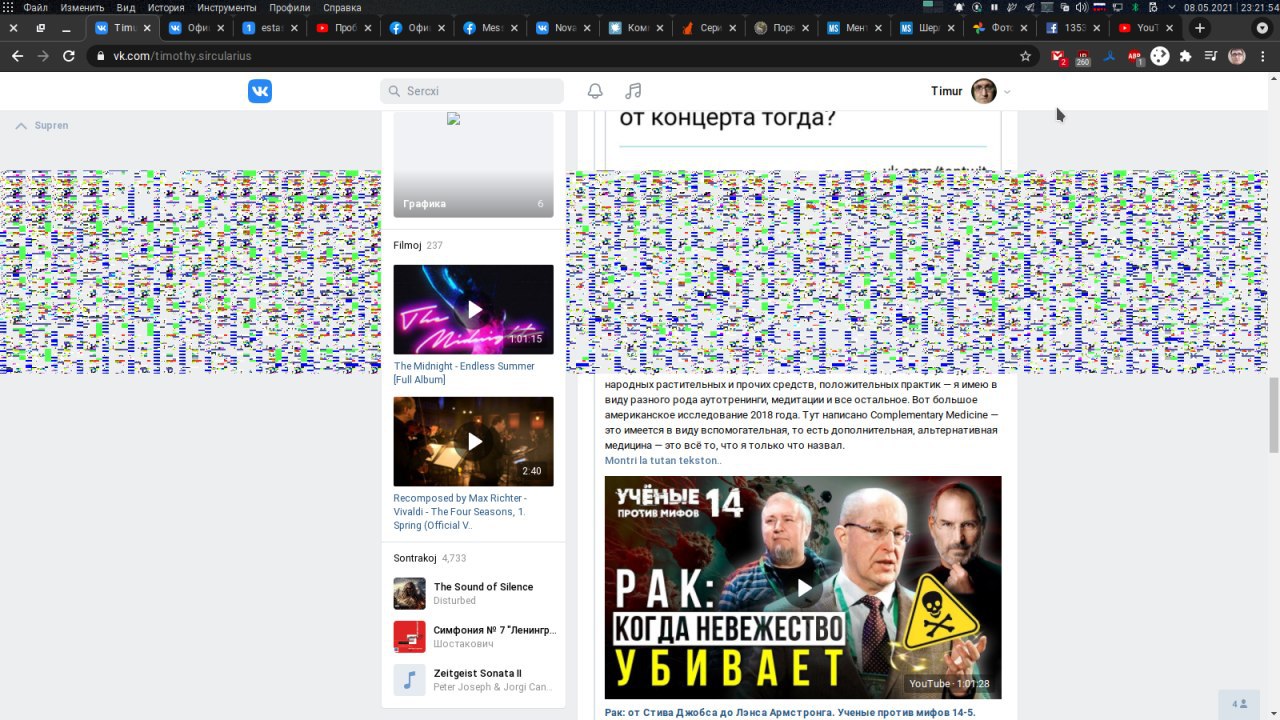Open the Изменить menu
The height and width of the screenshot is (720, 1280).
pyautogui.click(x=82, y=7)
